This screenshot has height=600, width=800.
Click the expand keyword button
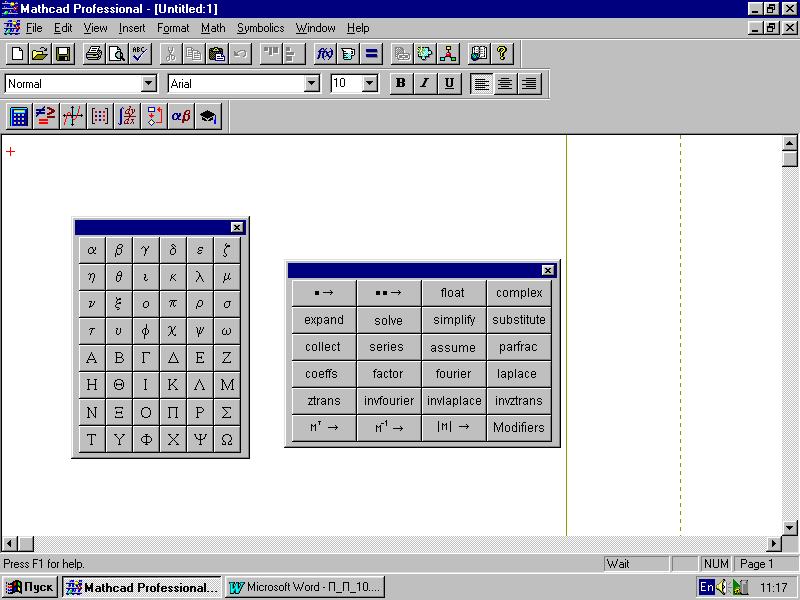(x=323, y=320)
